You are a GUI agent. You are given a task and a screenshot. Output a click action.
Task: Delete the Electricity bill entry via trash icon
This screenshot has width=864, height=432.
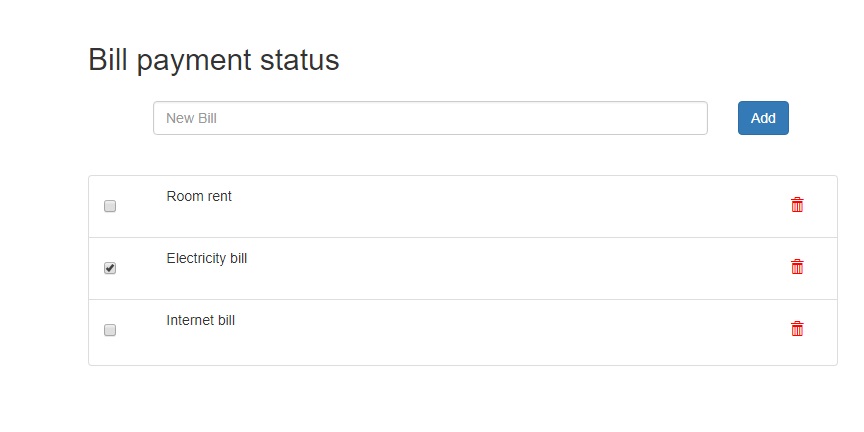coord(797,267)
